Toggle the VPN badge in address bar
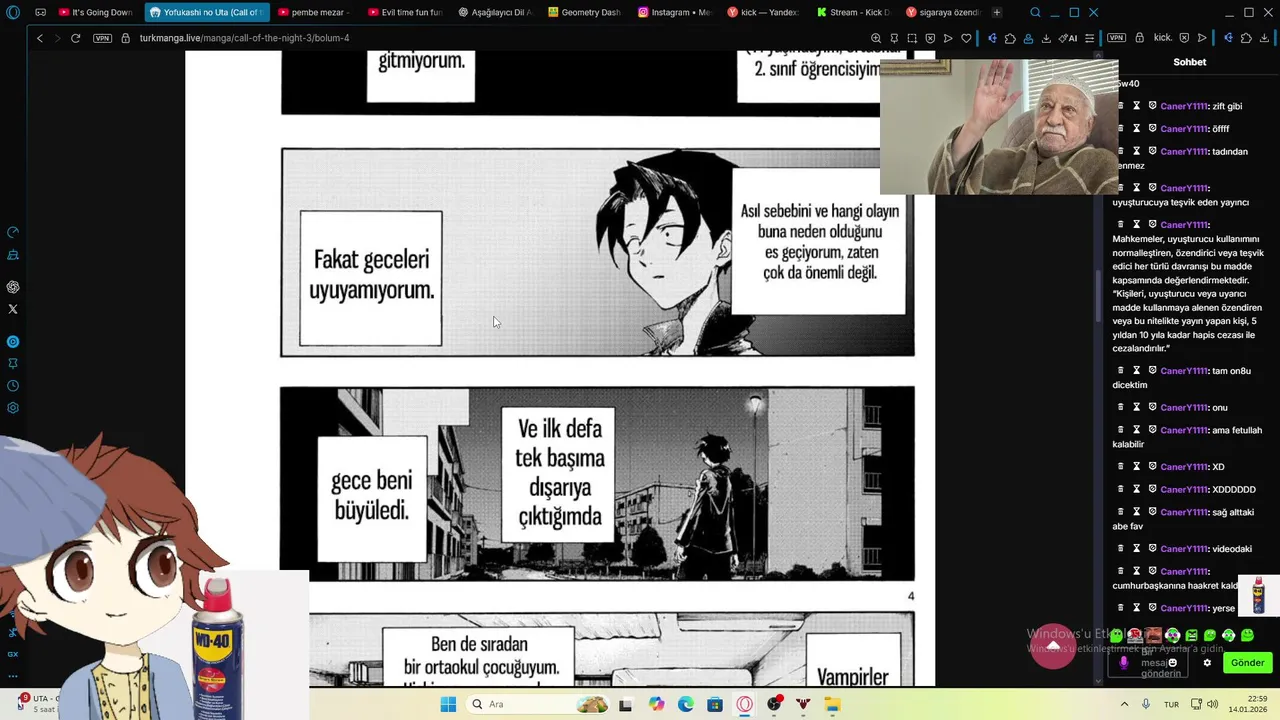This screenshot has width=1280, height=720. pyautogui.click(x=102, y=38)
